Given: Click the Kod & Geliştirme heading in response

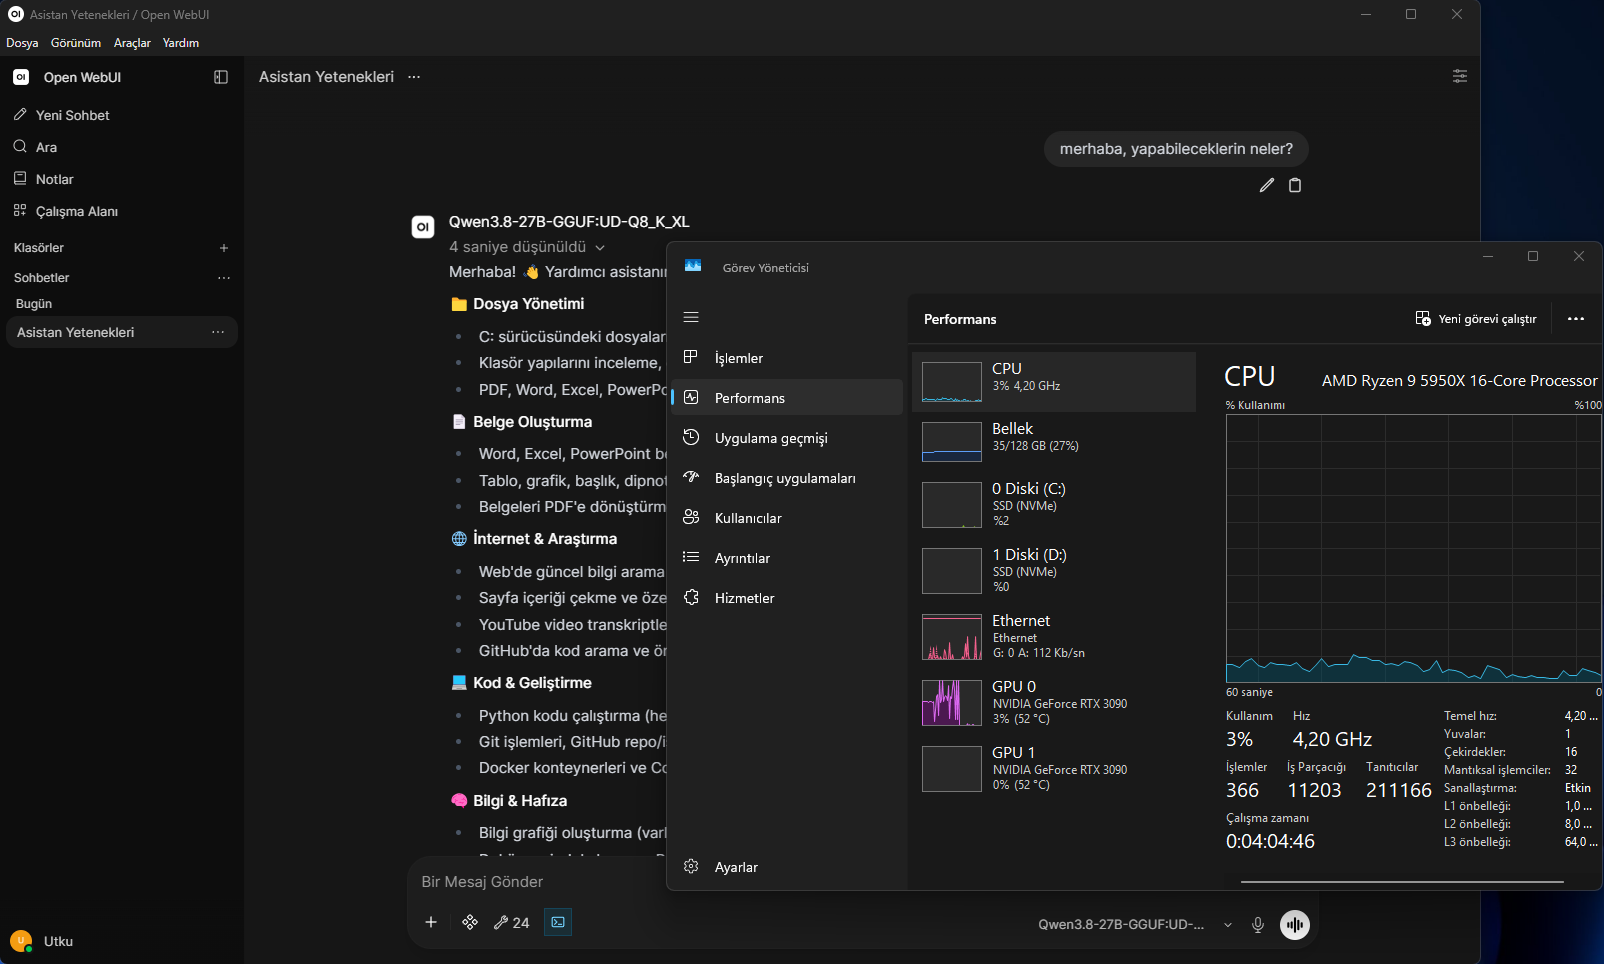Looking at the screenshot, I should 532,683.
